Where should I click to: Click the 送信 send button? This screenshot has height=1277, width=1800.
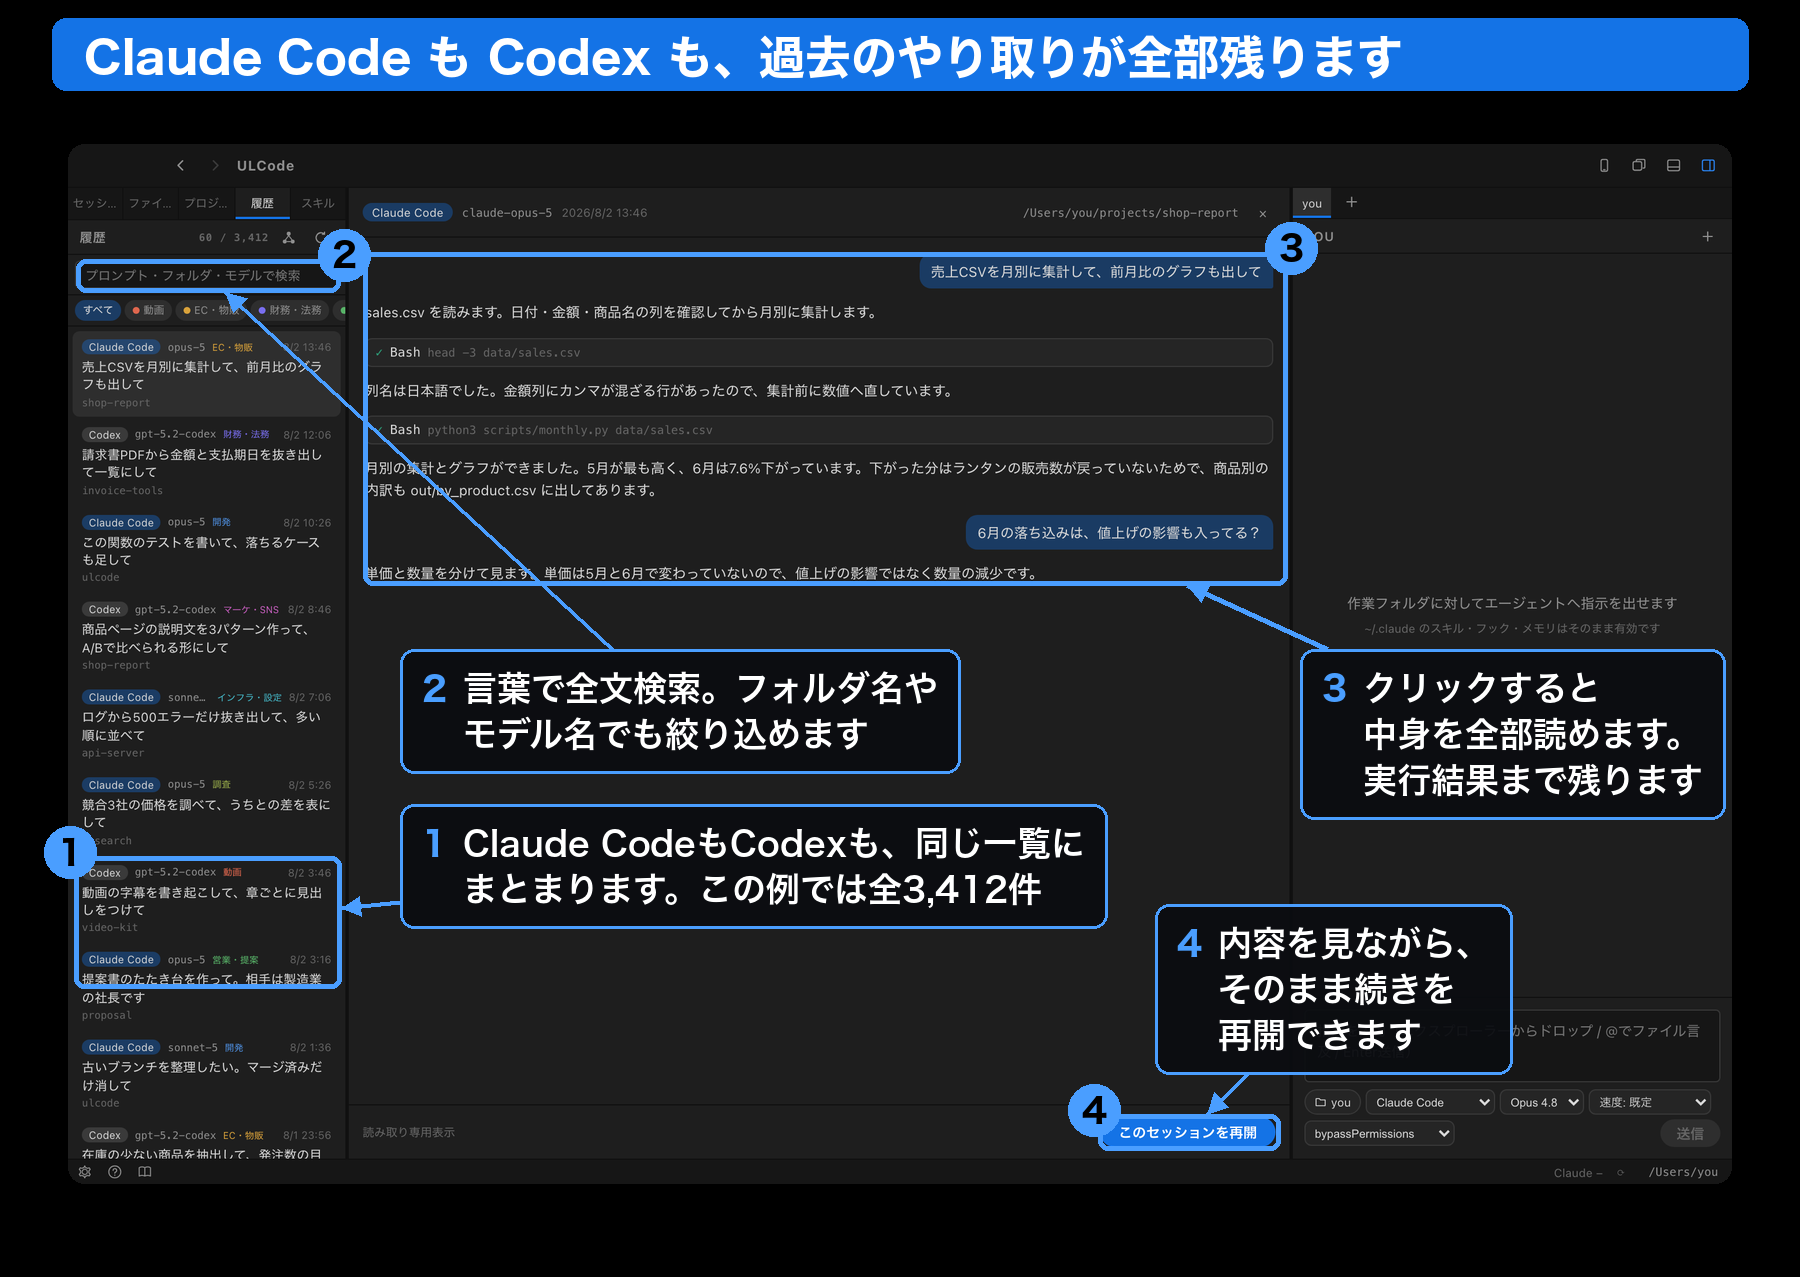click(x=1690, y=1133)
